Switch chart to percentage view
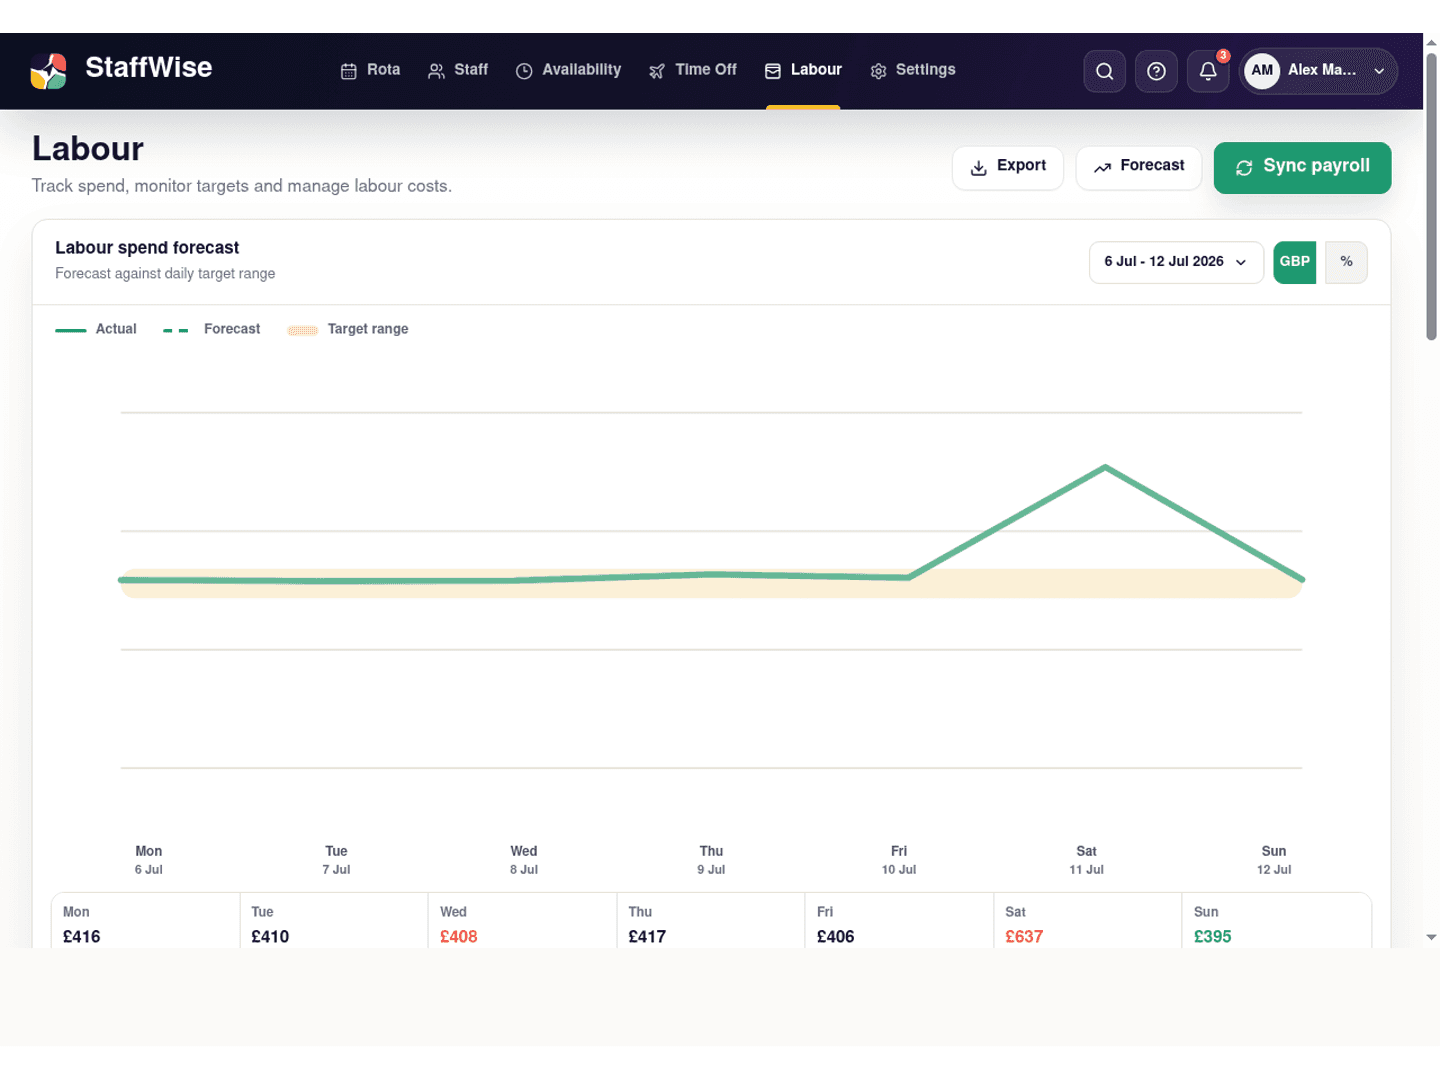The image size is (1440, 1080). 1346,262
